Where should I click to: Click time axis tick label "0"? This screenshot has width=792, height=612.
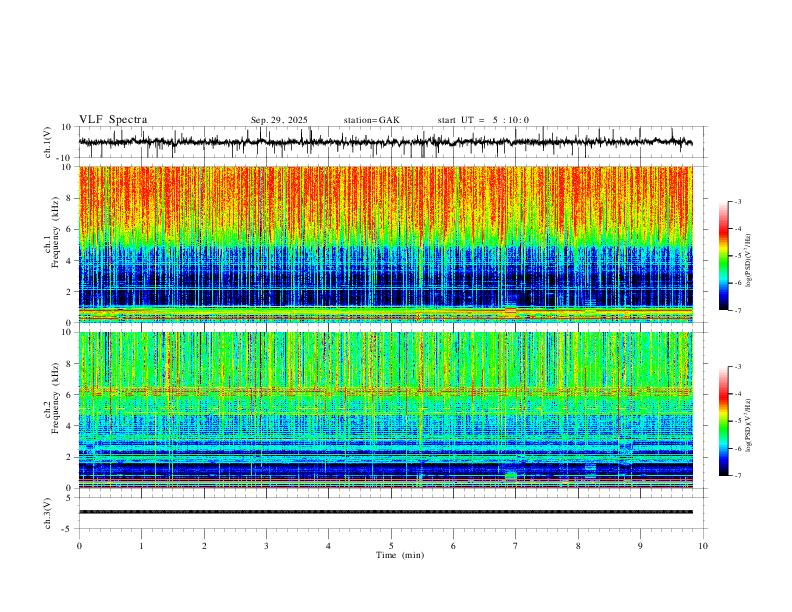pyautogui.click(x=79, y=546)
